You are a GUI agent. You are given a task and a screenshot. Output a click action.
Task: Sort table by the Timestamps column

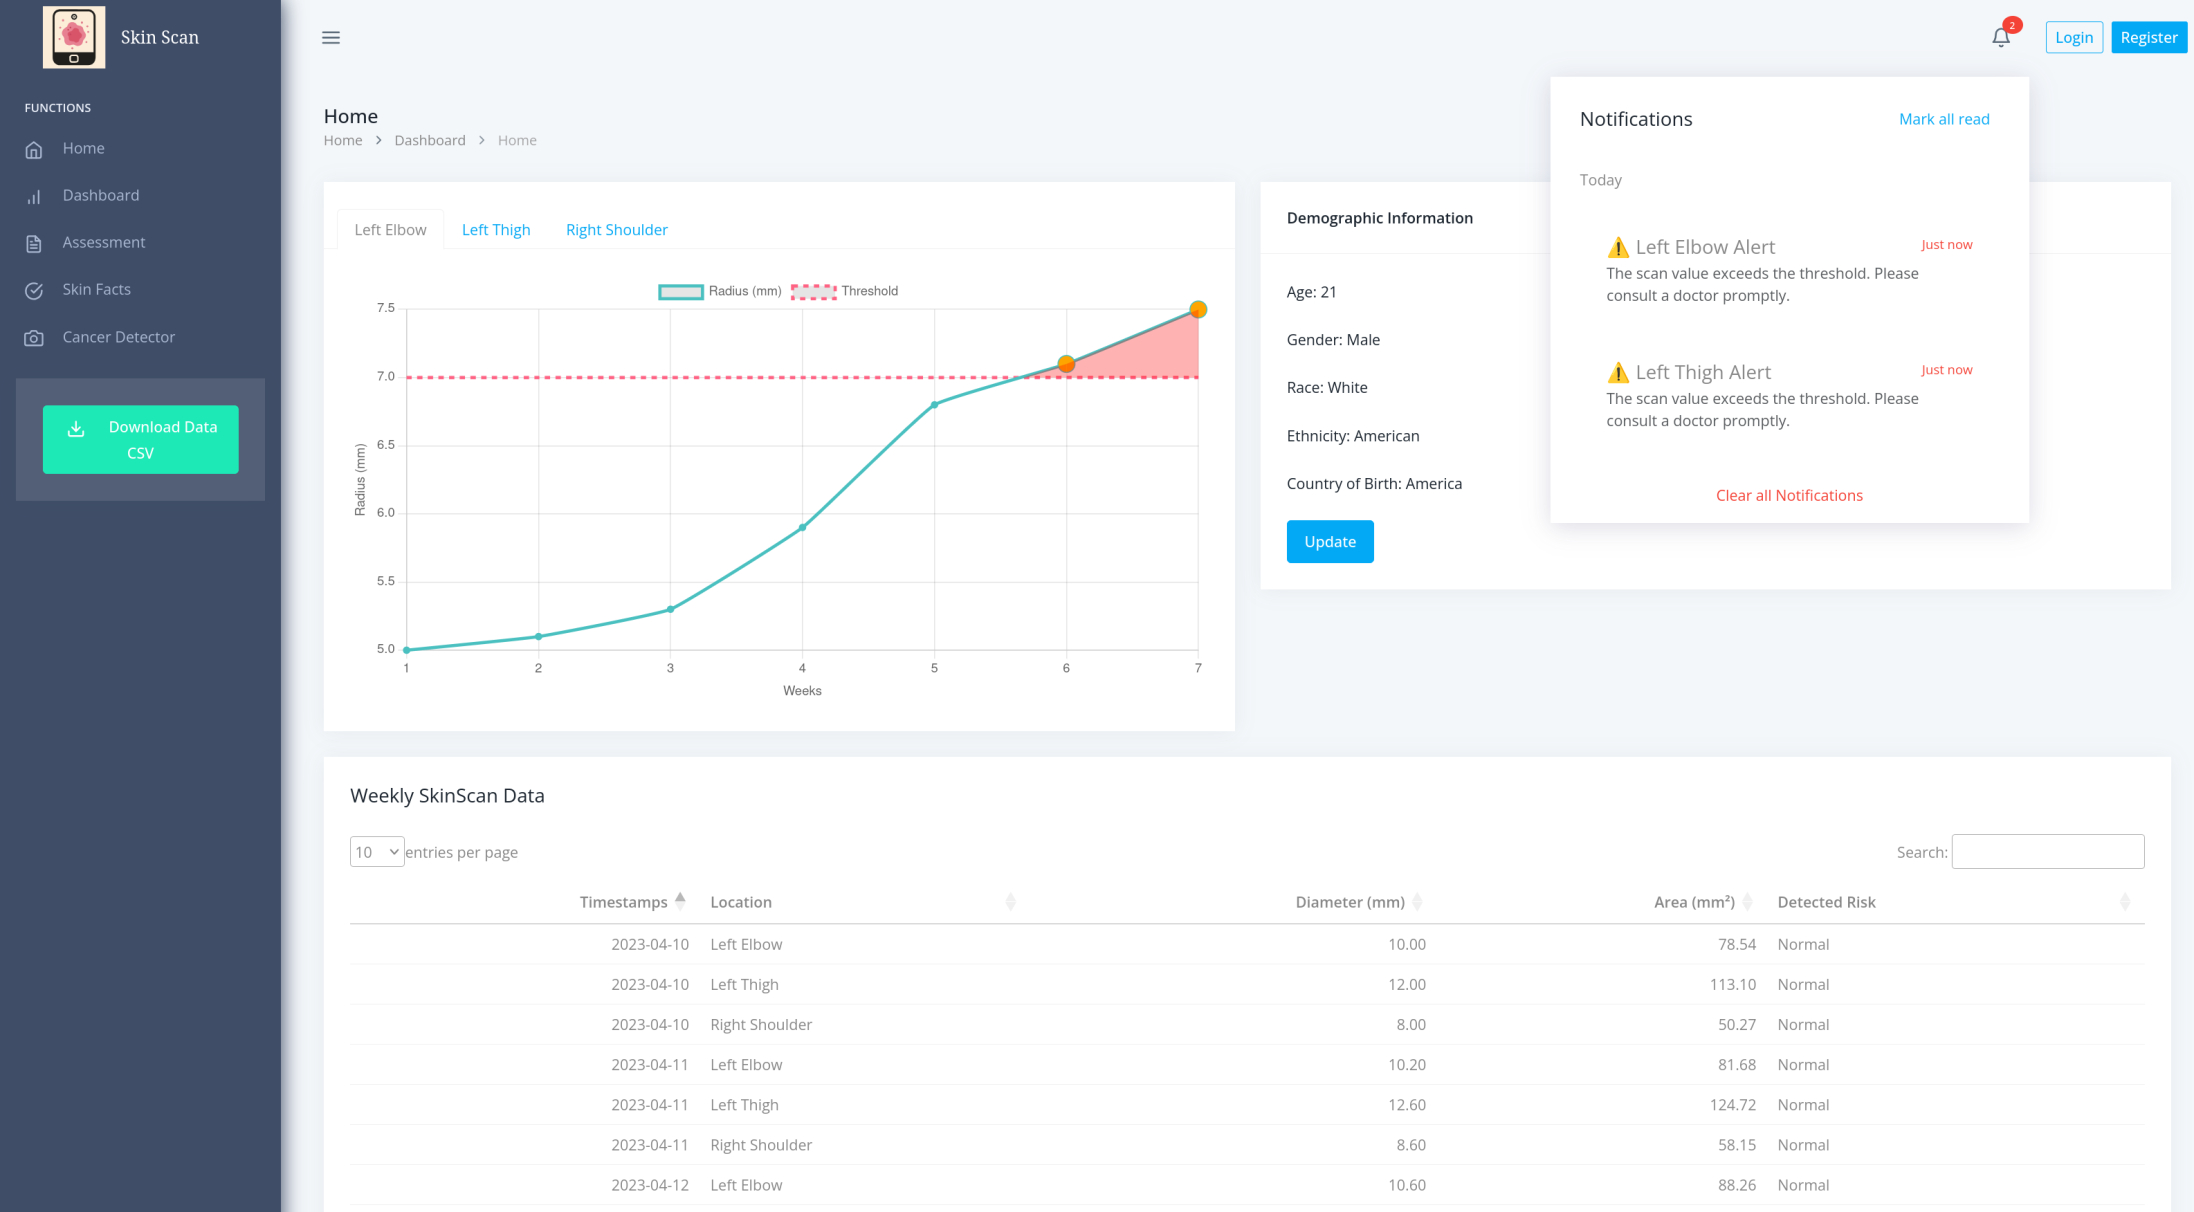click(624, 902)
